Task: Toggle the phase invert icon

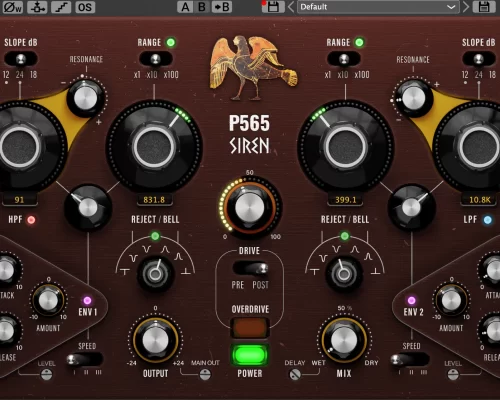Action: click(13, 7)
